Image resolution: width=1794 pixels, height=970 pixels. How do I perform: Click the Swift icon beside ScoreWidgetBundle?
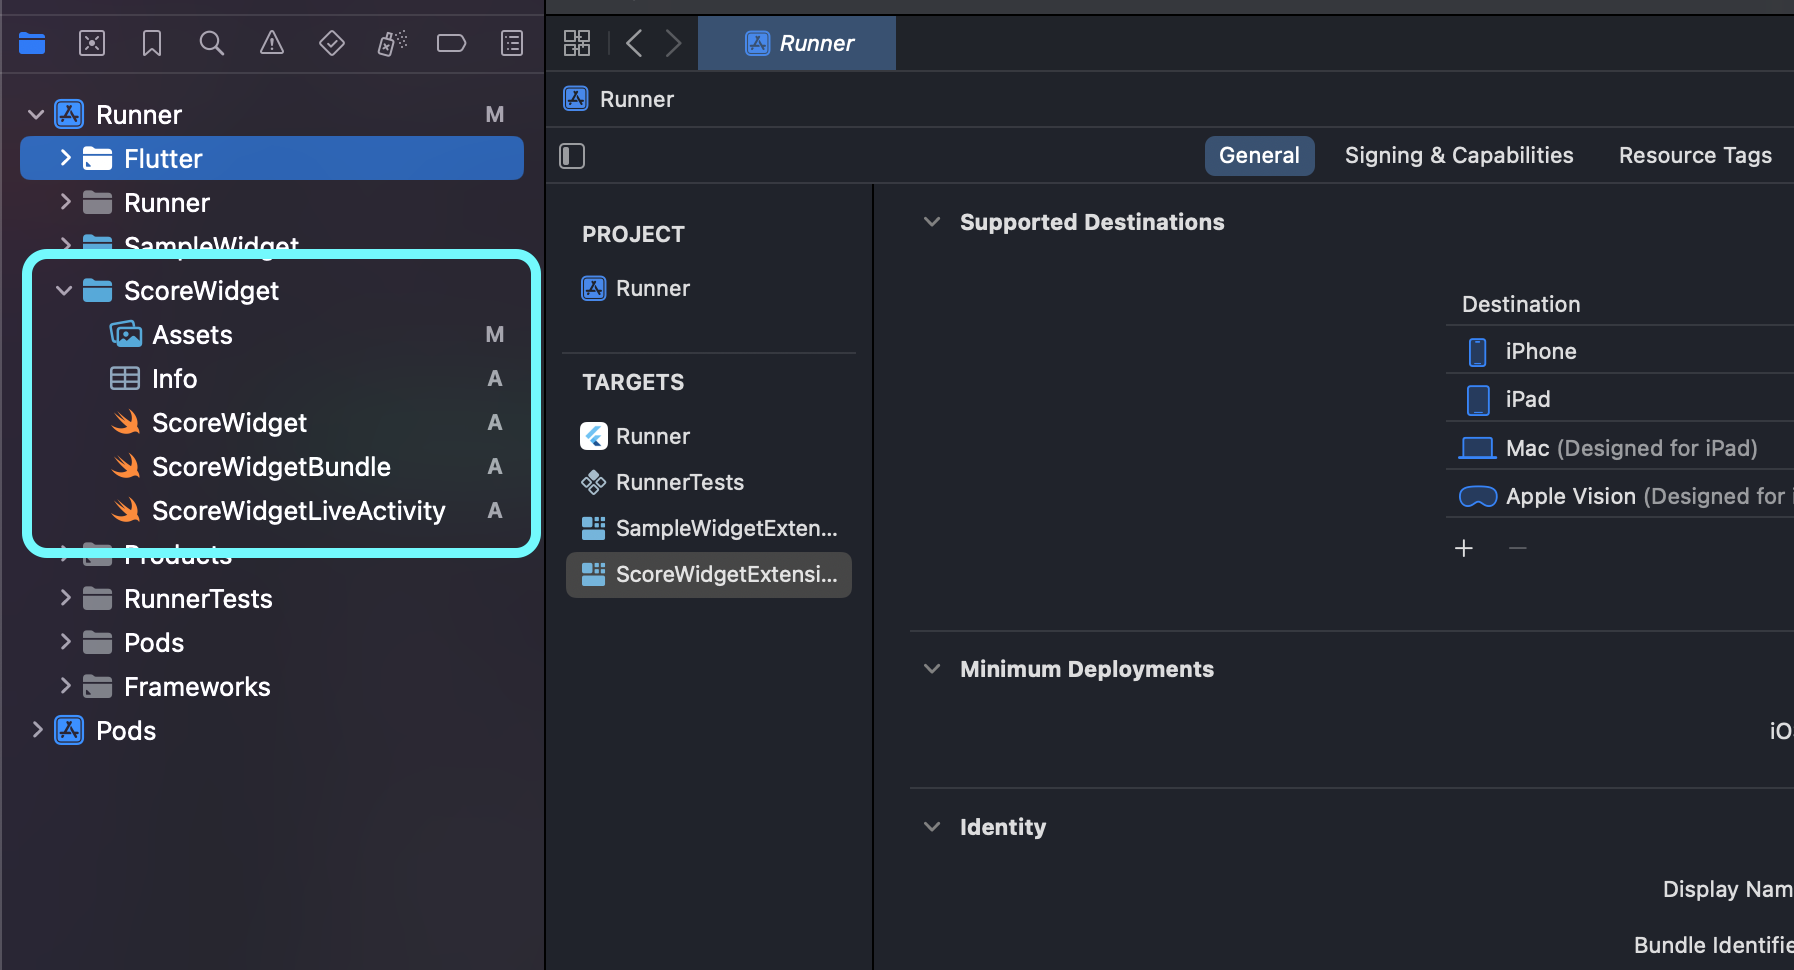coord(126,466)
